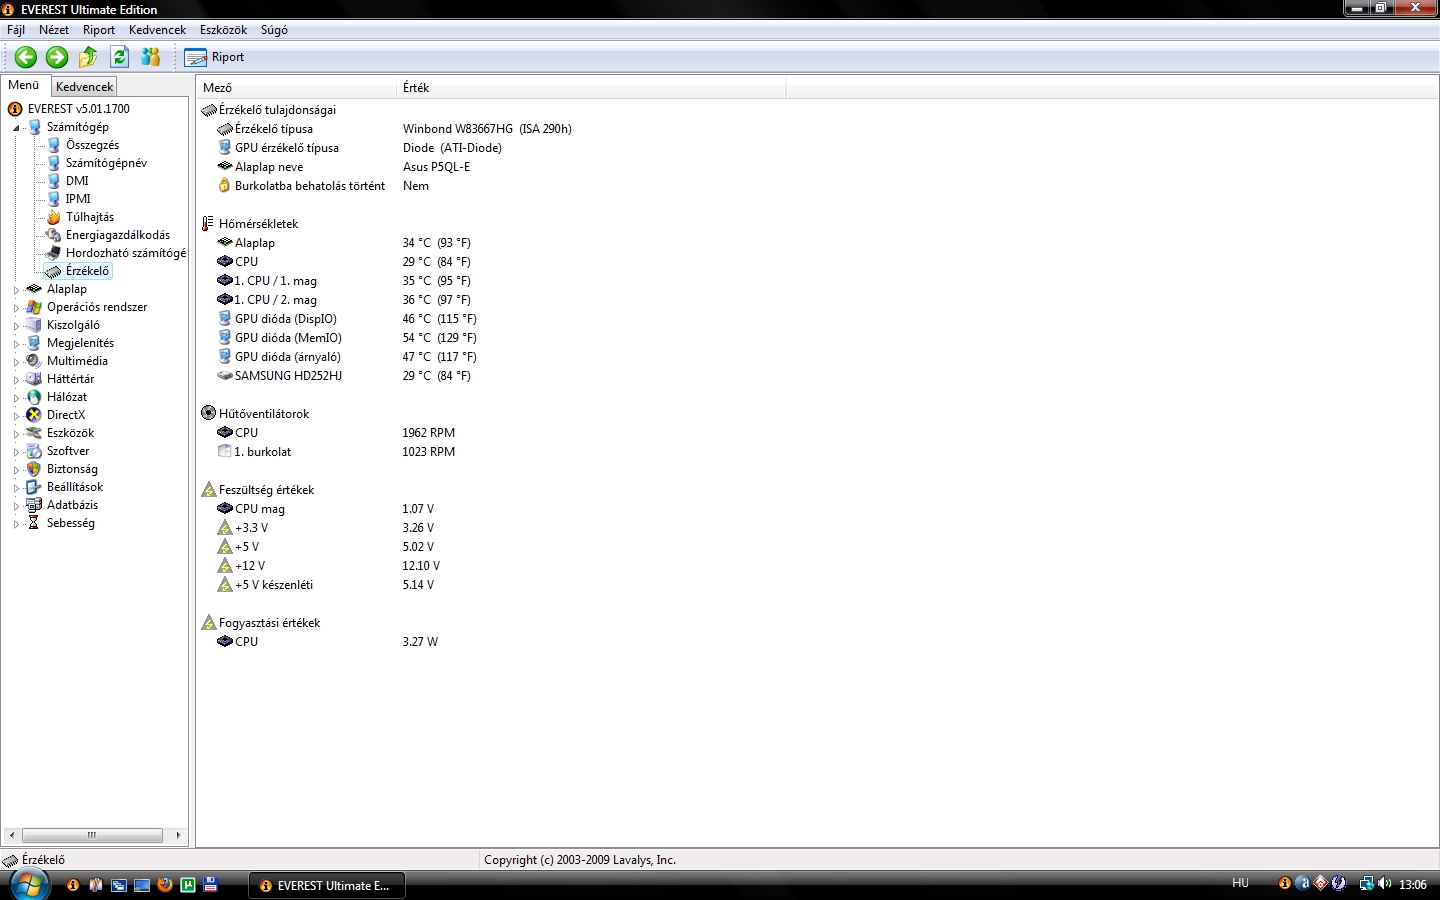The width and height of the screenshot is (1440, 900).
Task: Select EVEREST v5.01.1700 root tree node
Action: click(79, 109)
